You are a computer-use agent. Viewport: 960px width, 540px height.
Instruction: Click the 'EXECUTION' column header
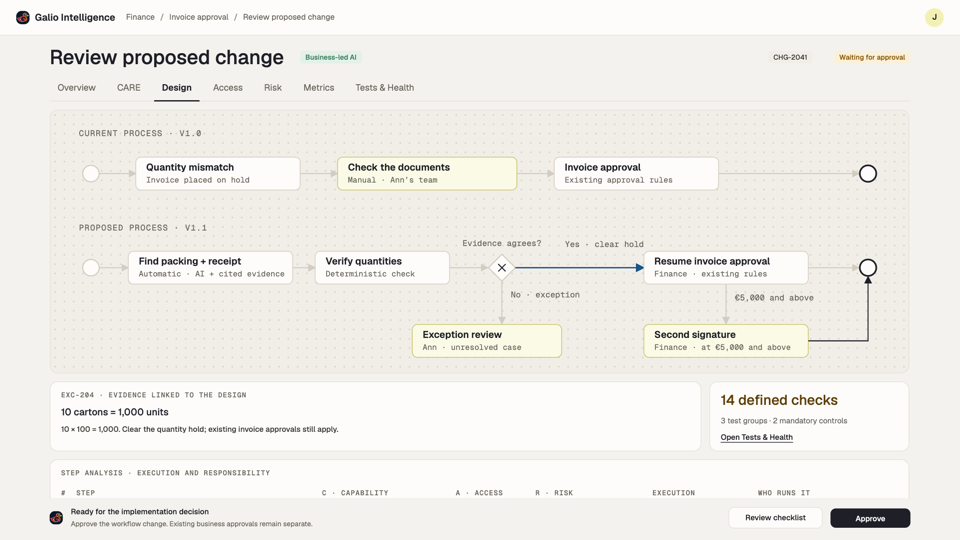coord(673,493)
